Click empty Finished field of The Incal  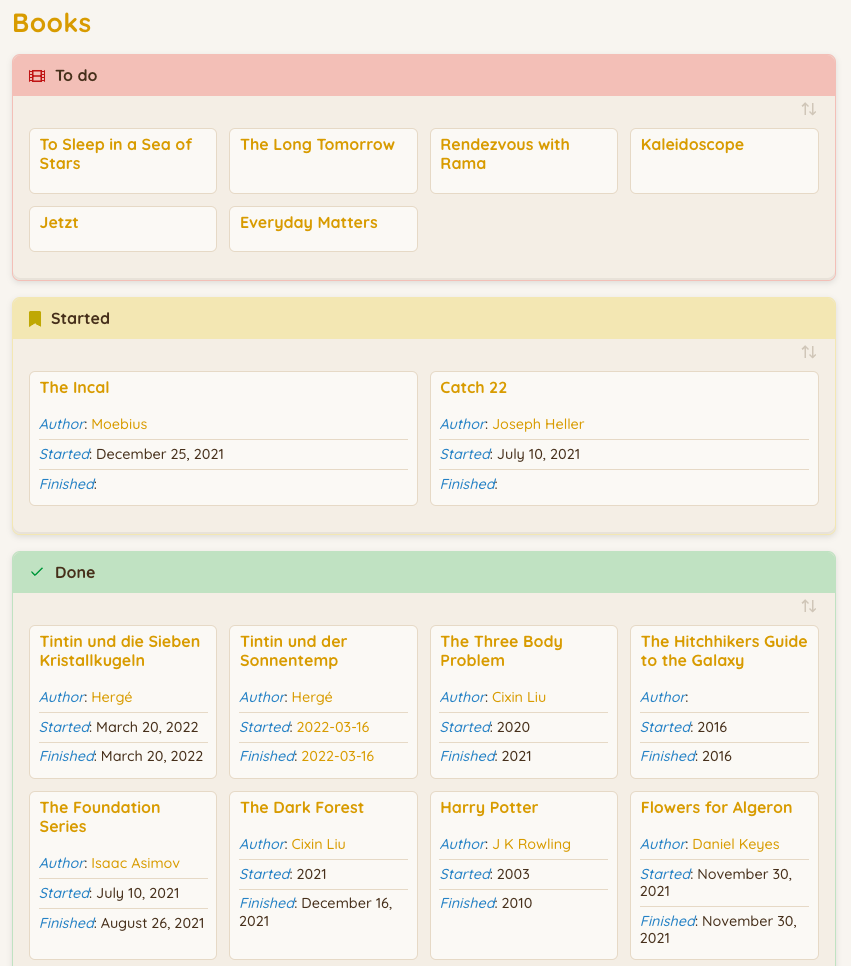tap(223, 484)
